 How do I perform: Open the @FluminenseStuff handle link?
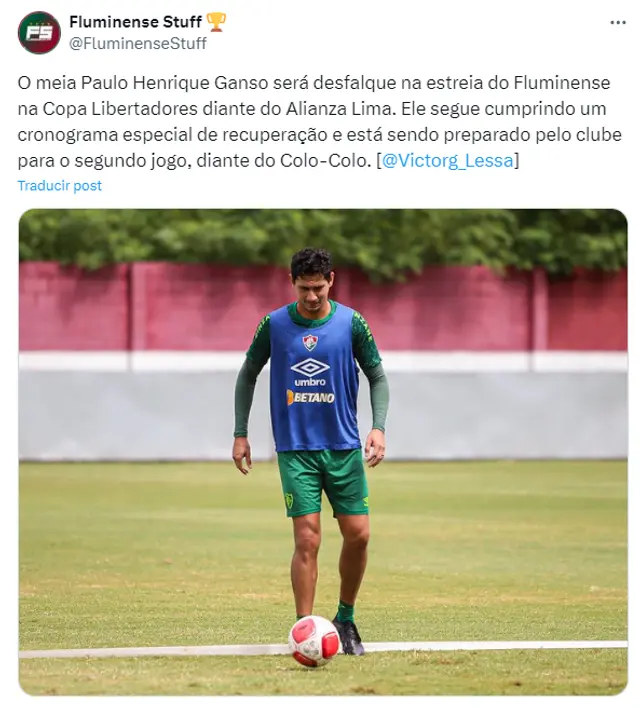point(138,43)
